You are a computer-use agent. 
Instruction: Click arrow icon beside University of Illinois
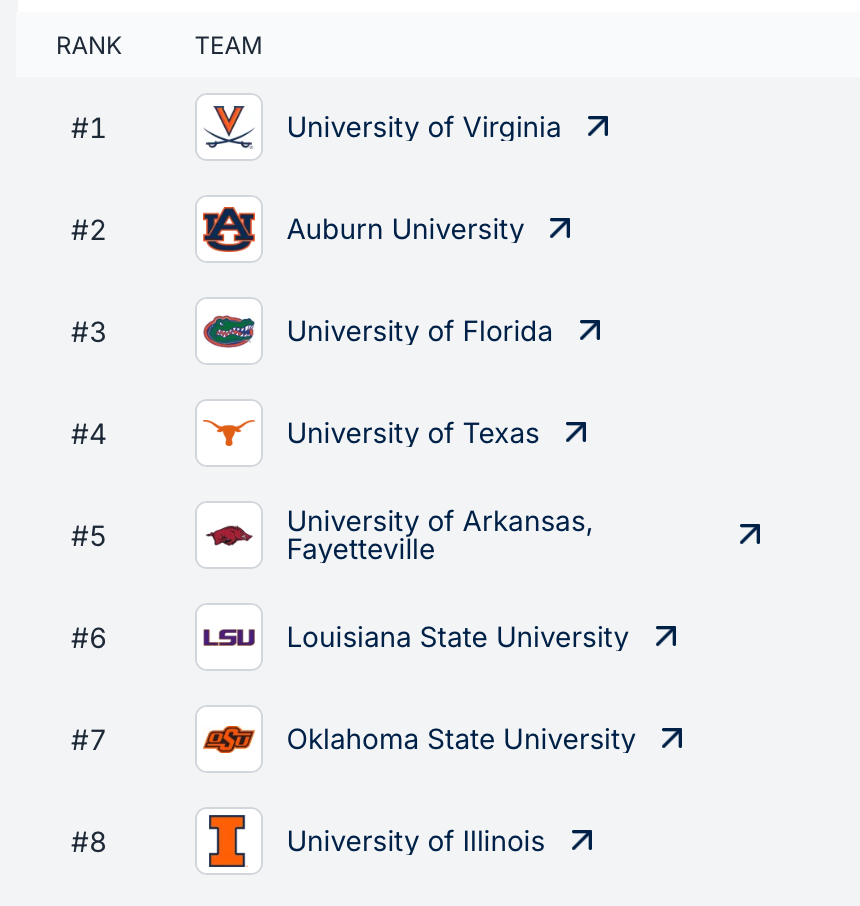pyautogui.click(x=582, y=840)
